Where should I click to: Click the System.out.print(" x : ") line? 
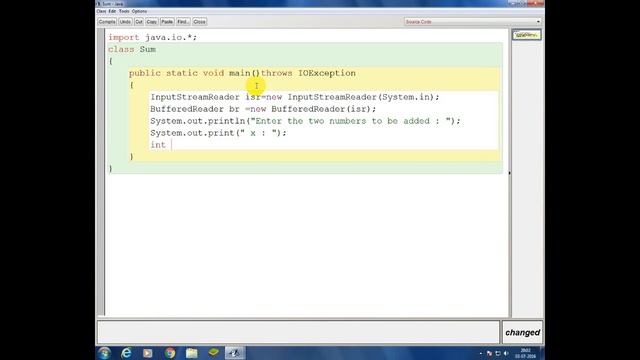pos(218,133)
